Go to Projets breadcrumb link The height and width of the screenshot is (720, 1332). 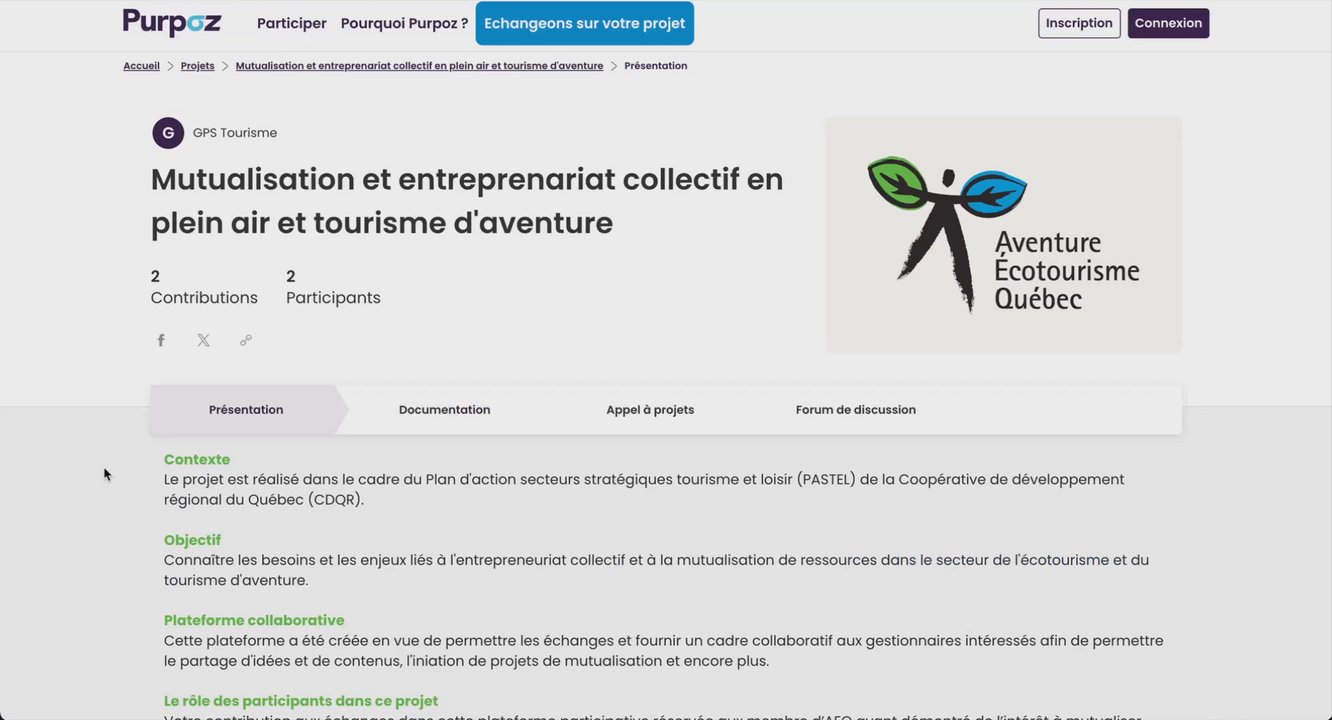197,66
